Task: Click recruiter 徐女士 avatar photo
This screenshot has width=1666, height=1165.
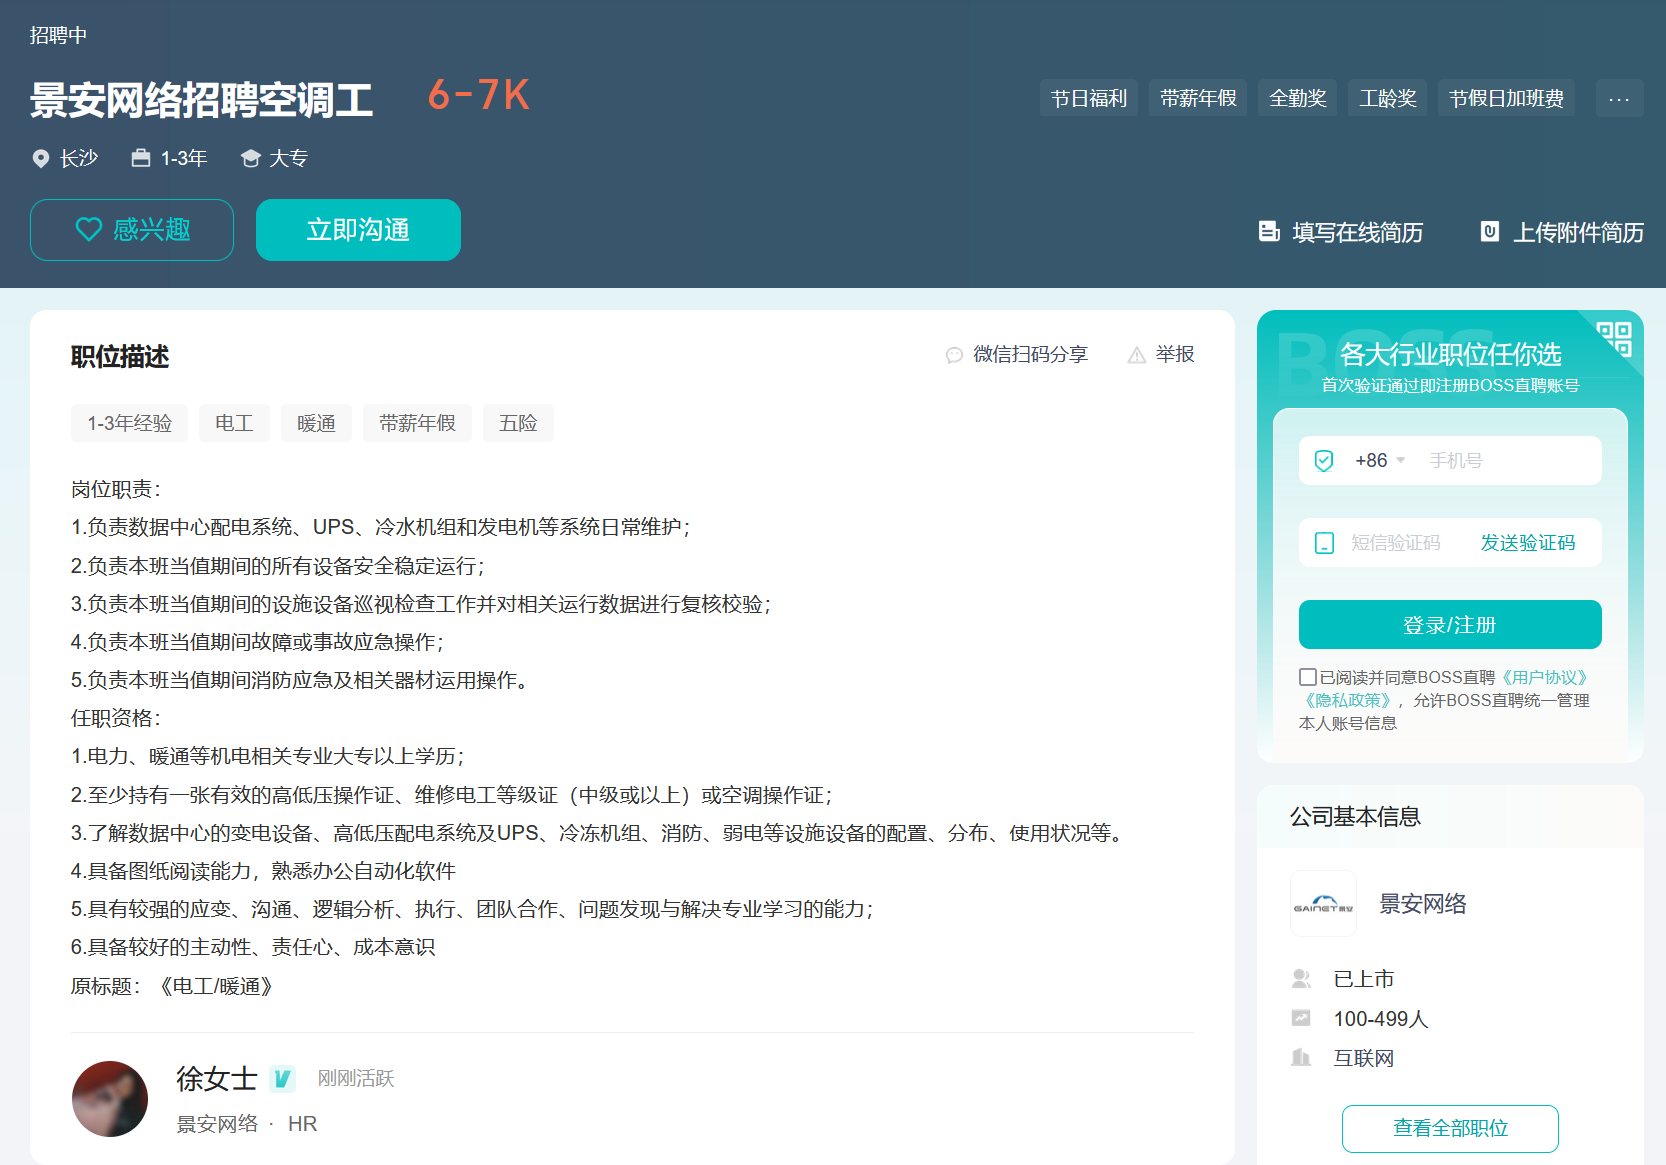Action: click(110, 1099)
